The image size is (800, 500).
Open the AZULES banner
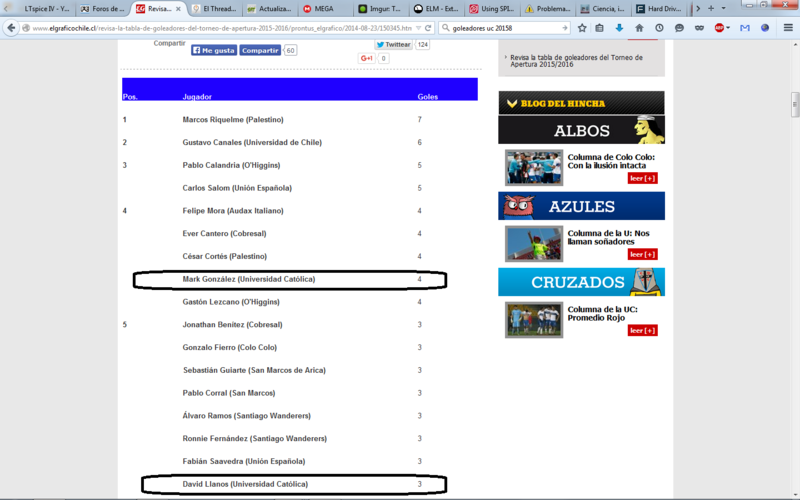581,206
